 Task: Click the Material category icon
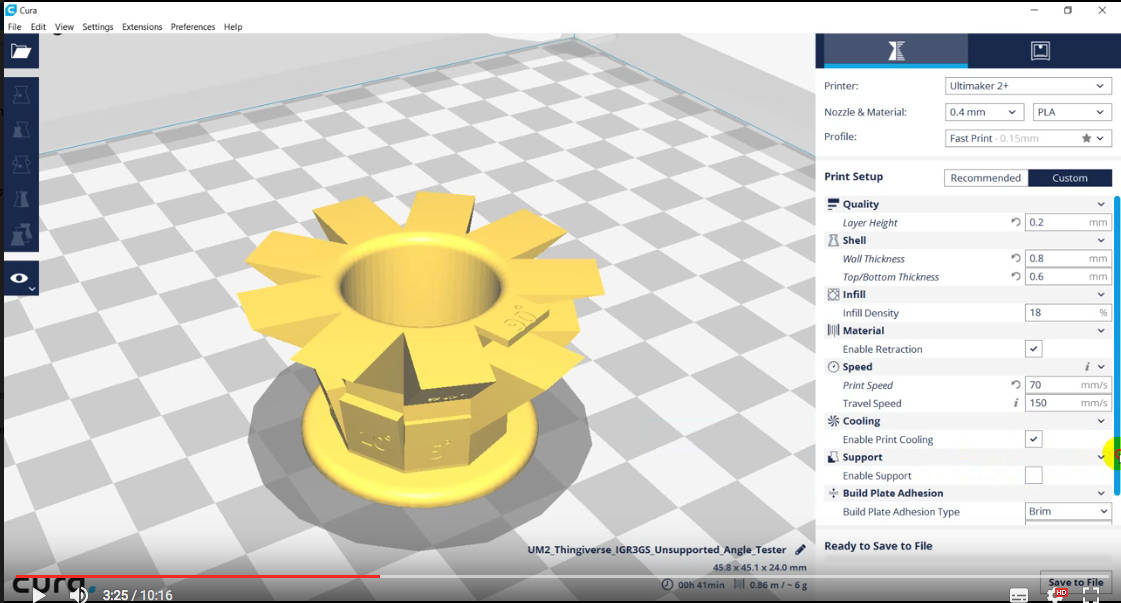click(833, 330)
